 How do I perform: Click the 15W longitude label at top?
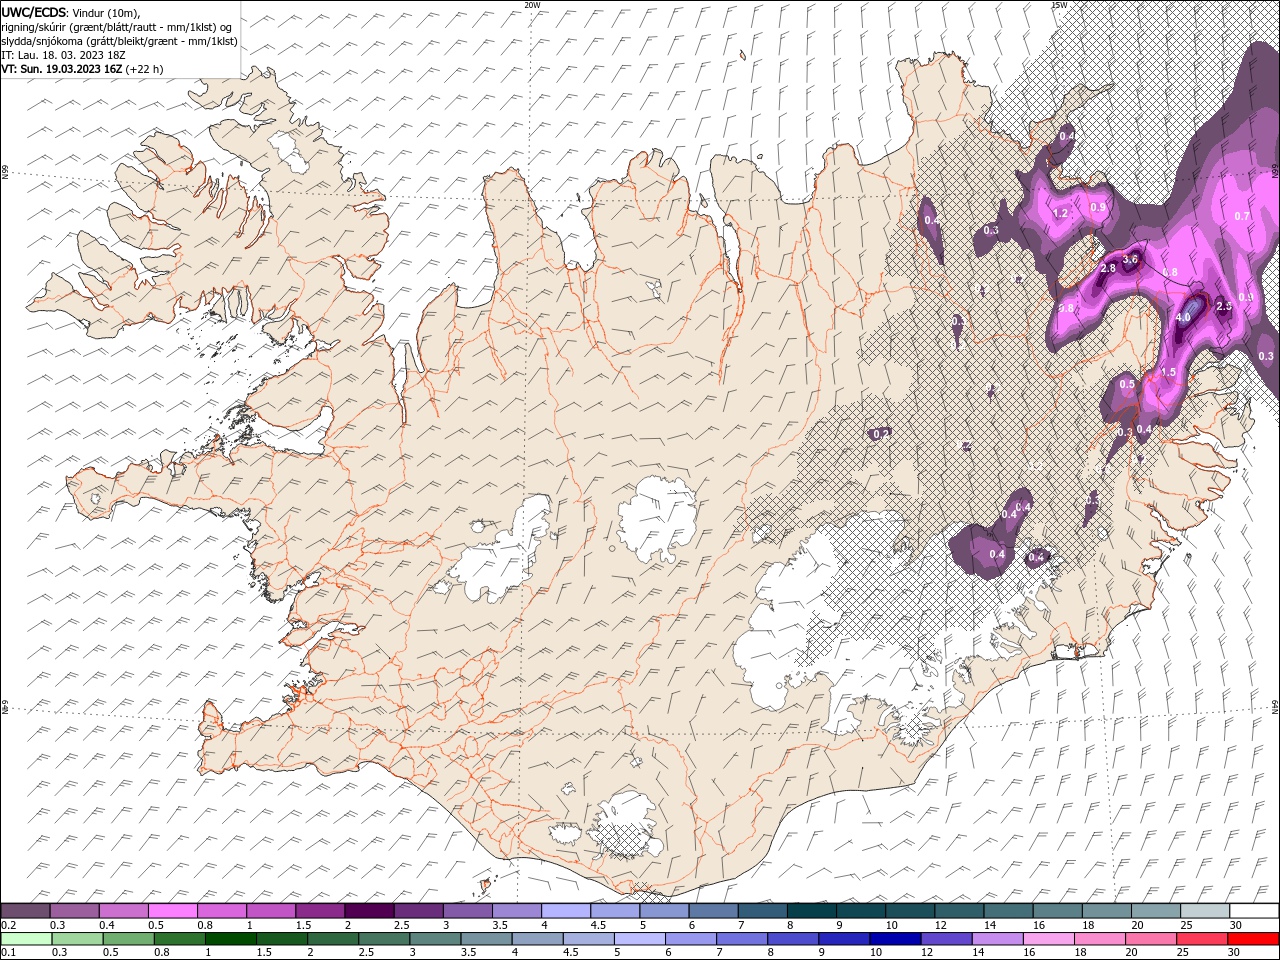(1059, 5)
